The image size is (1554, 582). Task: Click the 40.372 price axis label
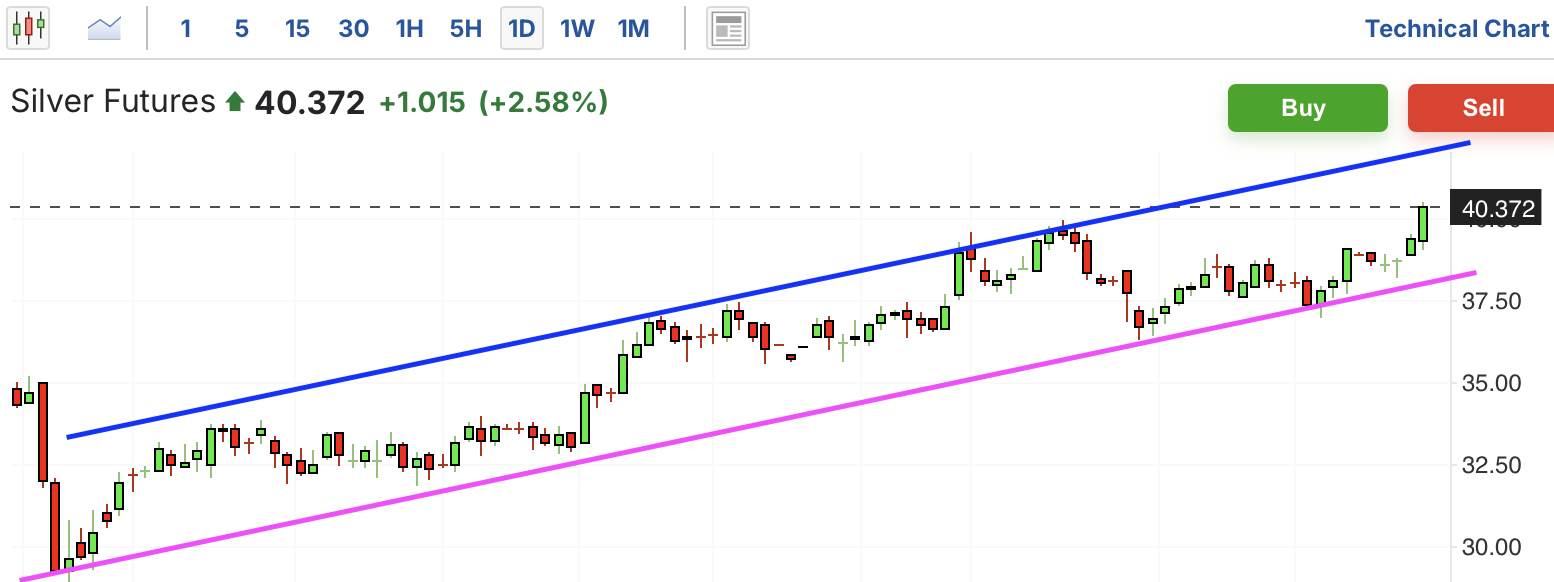click(x=1496, y=208)
